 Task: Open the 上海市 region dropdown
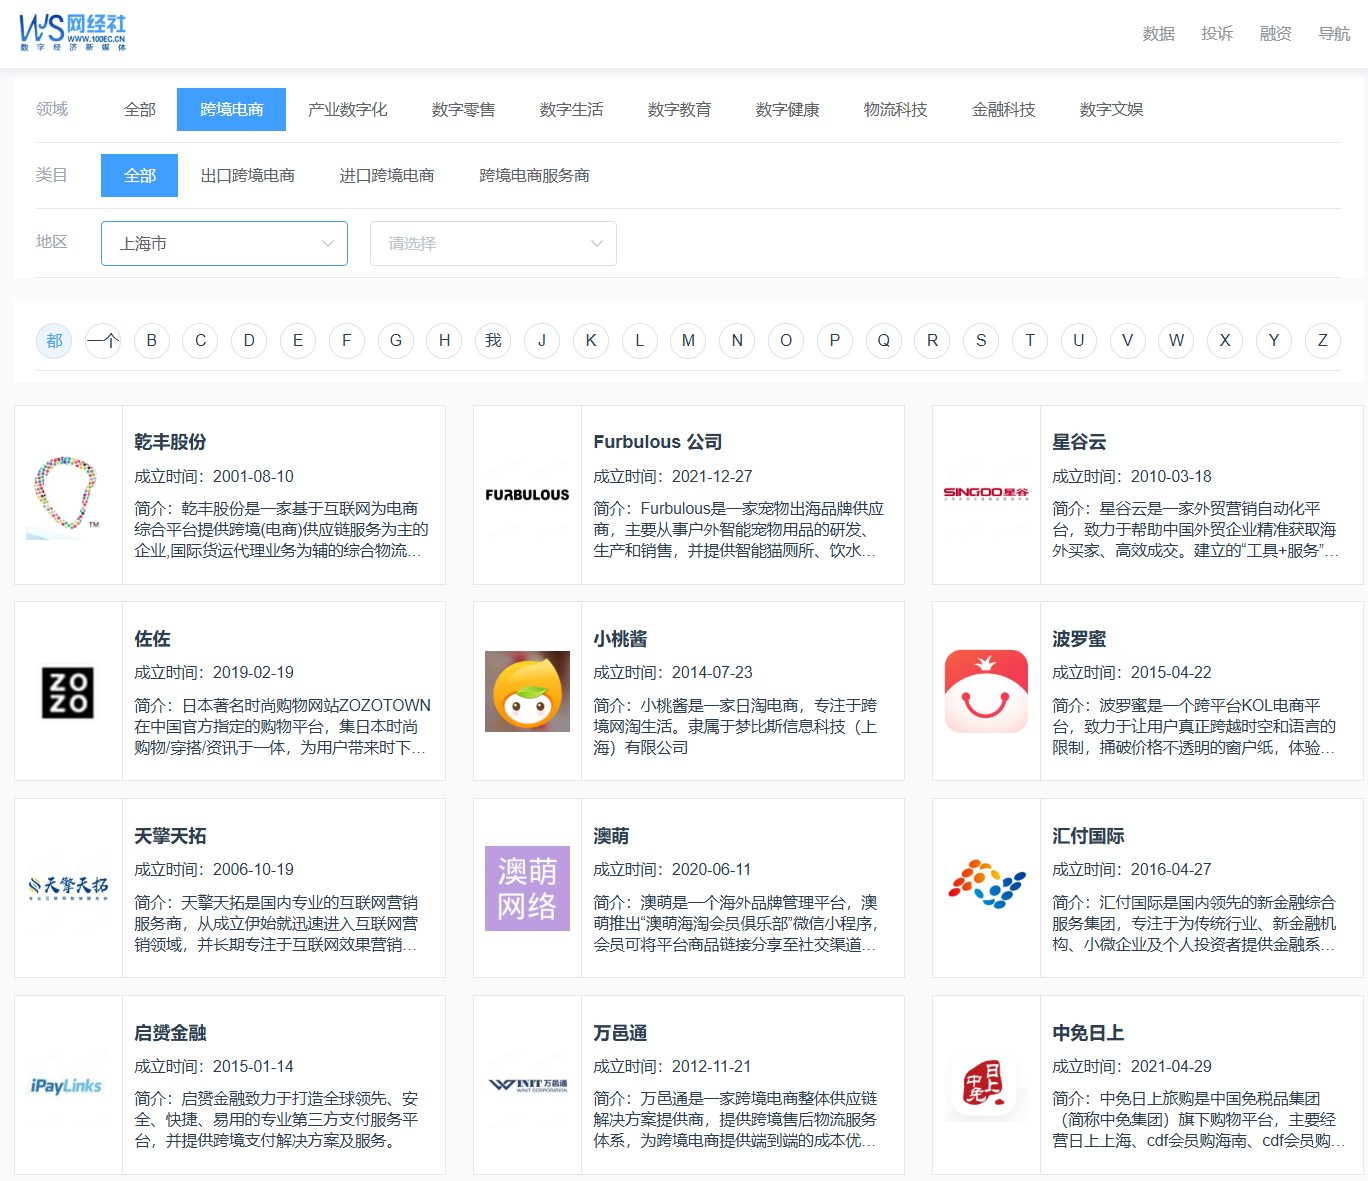tap(224, 243)
